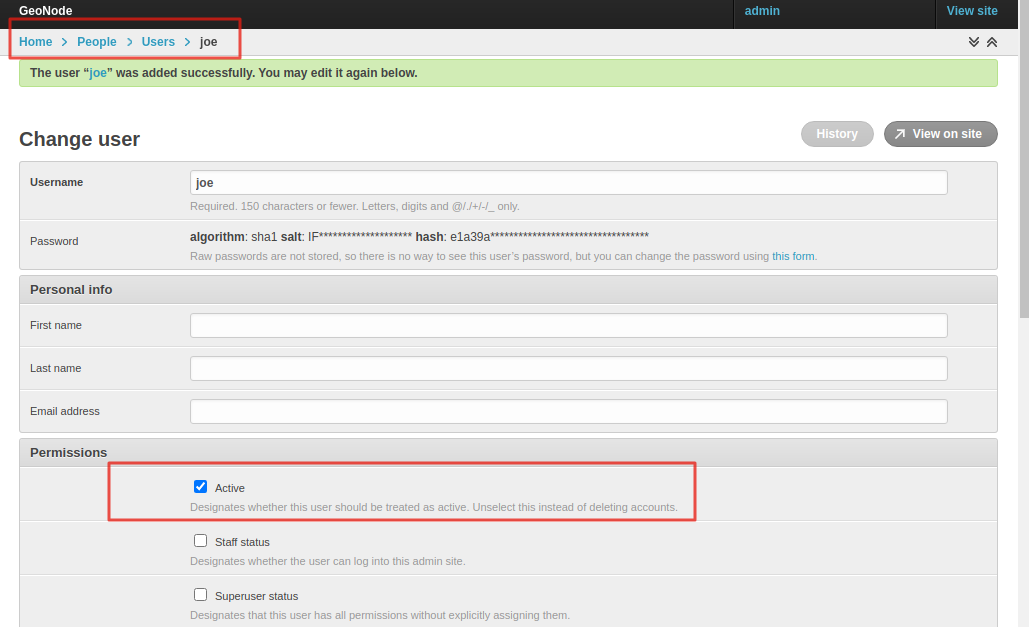Collapse the Permissions section header

tap(68, 453)
